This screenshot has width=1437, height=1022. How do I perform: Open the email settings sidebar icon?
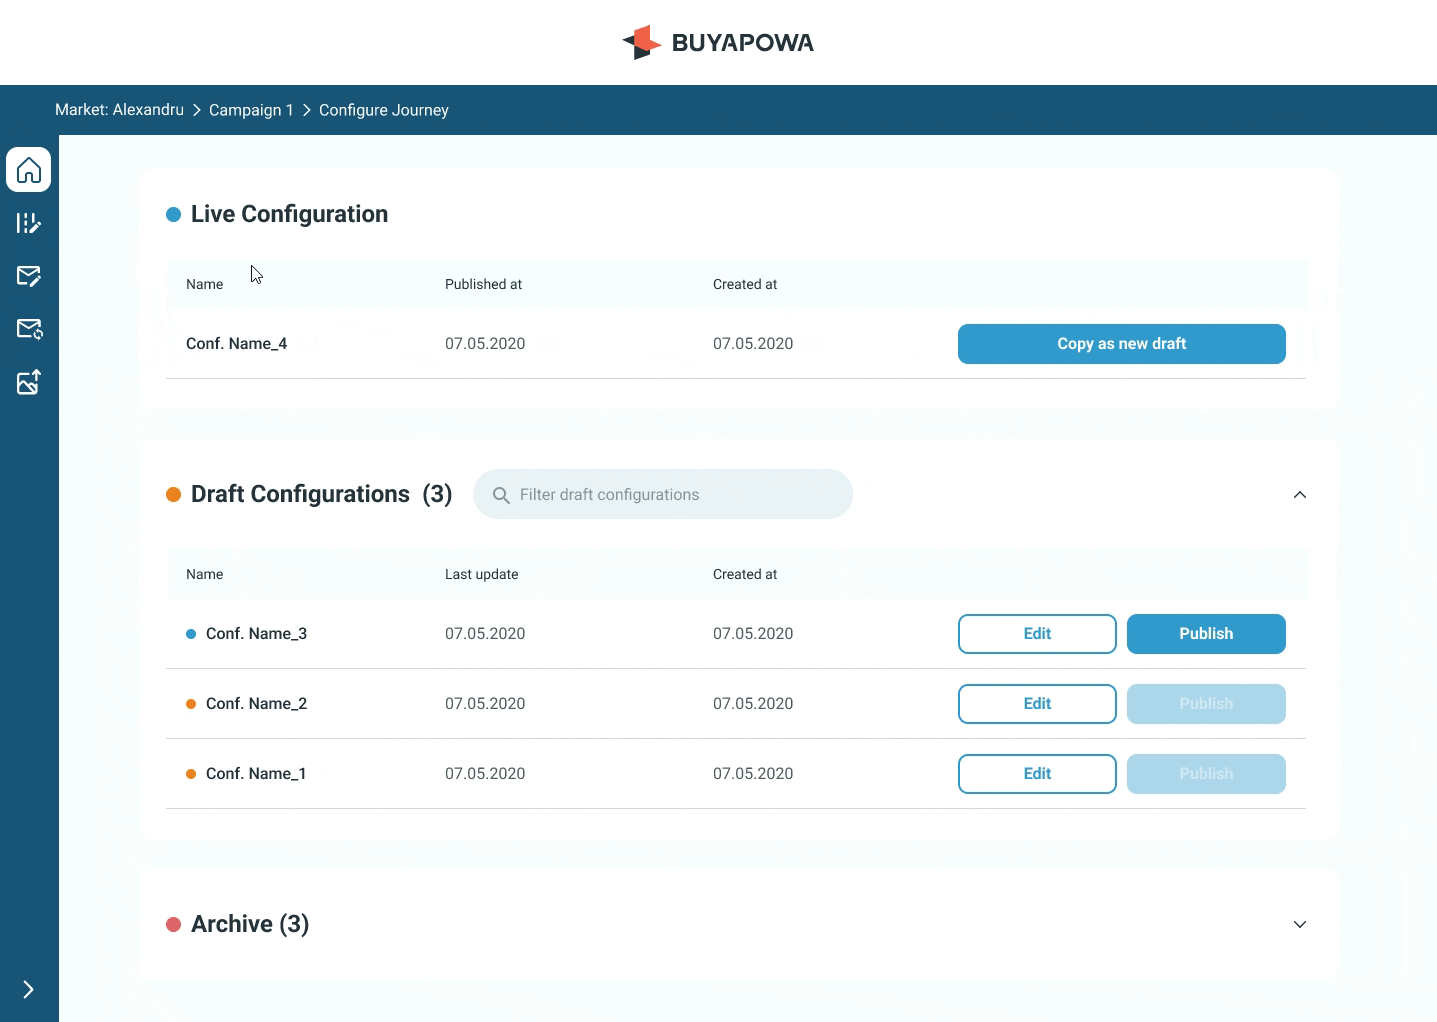tap(29, 329)
